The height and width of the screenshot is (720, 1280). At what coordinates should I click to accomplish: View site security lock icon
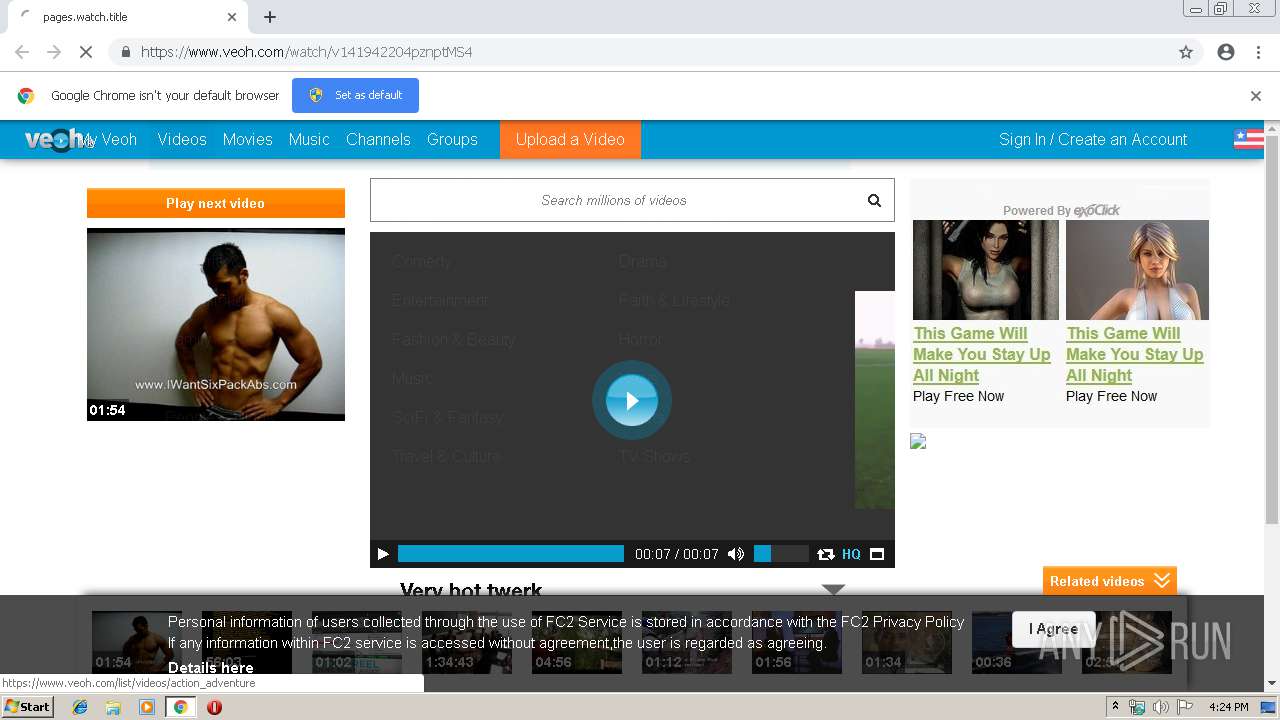(x=125, y=52)
